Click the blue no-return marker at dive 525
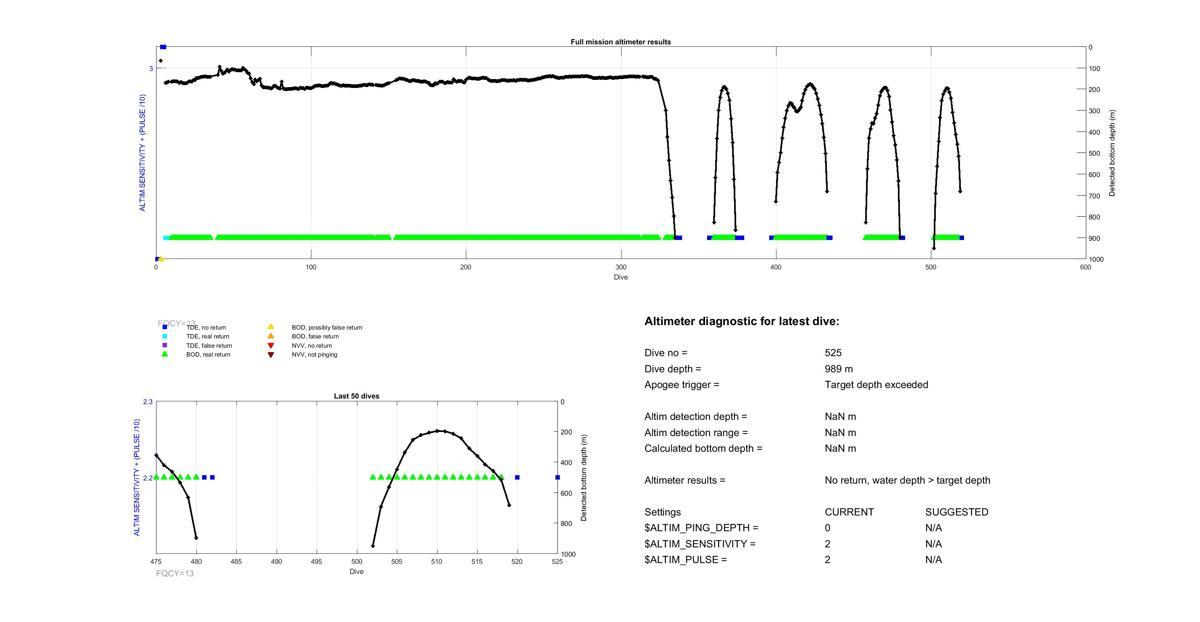Screen dimensions: 1200x622 click(557, 477)
